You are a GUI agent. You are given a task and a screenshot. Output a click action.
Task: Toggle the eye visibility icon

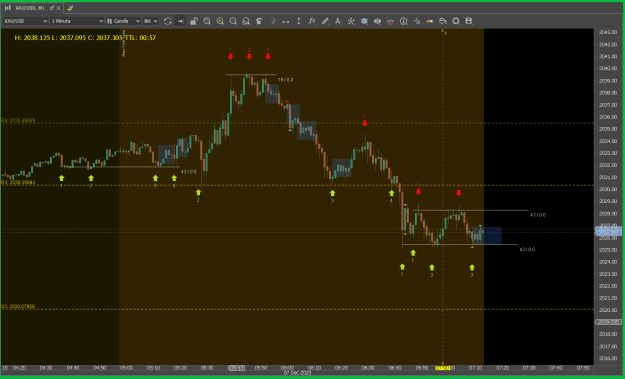377,21
